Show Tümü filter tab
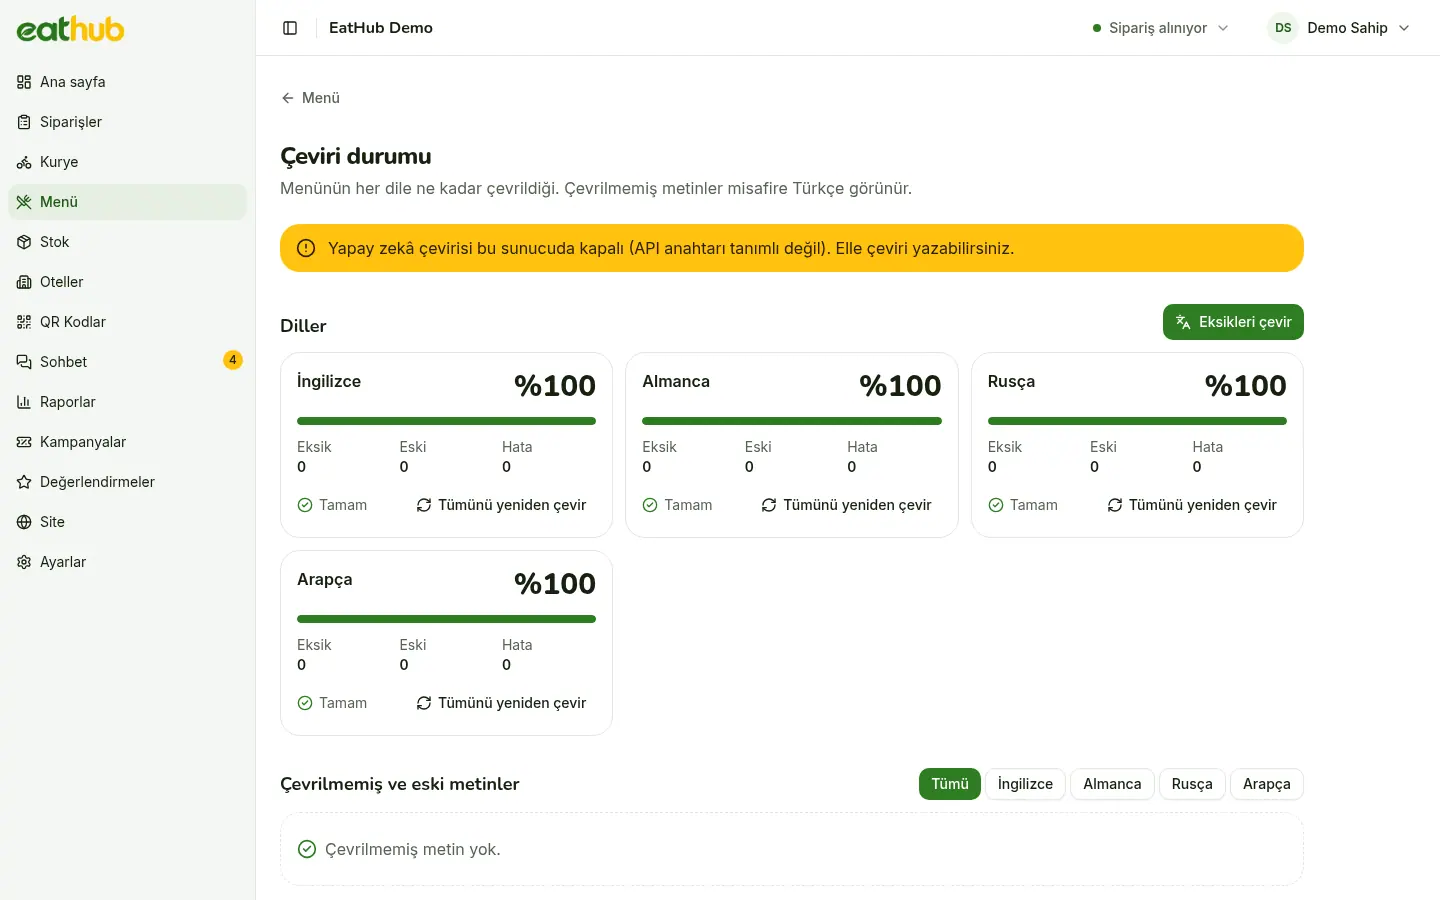 point(950,784)
